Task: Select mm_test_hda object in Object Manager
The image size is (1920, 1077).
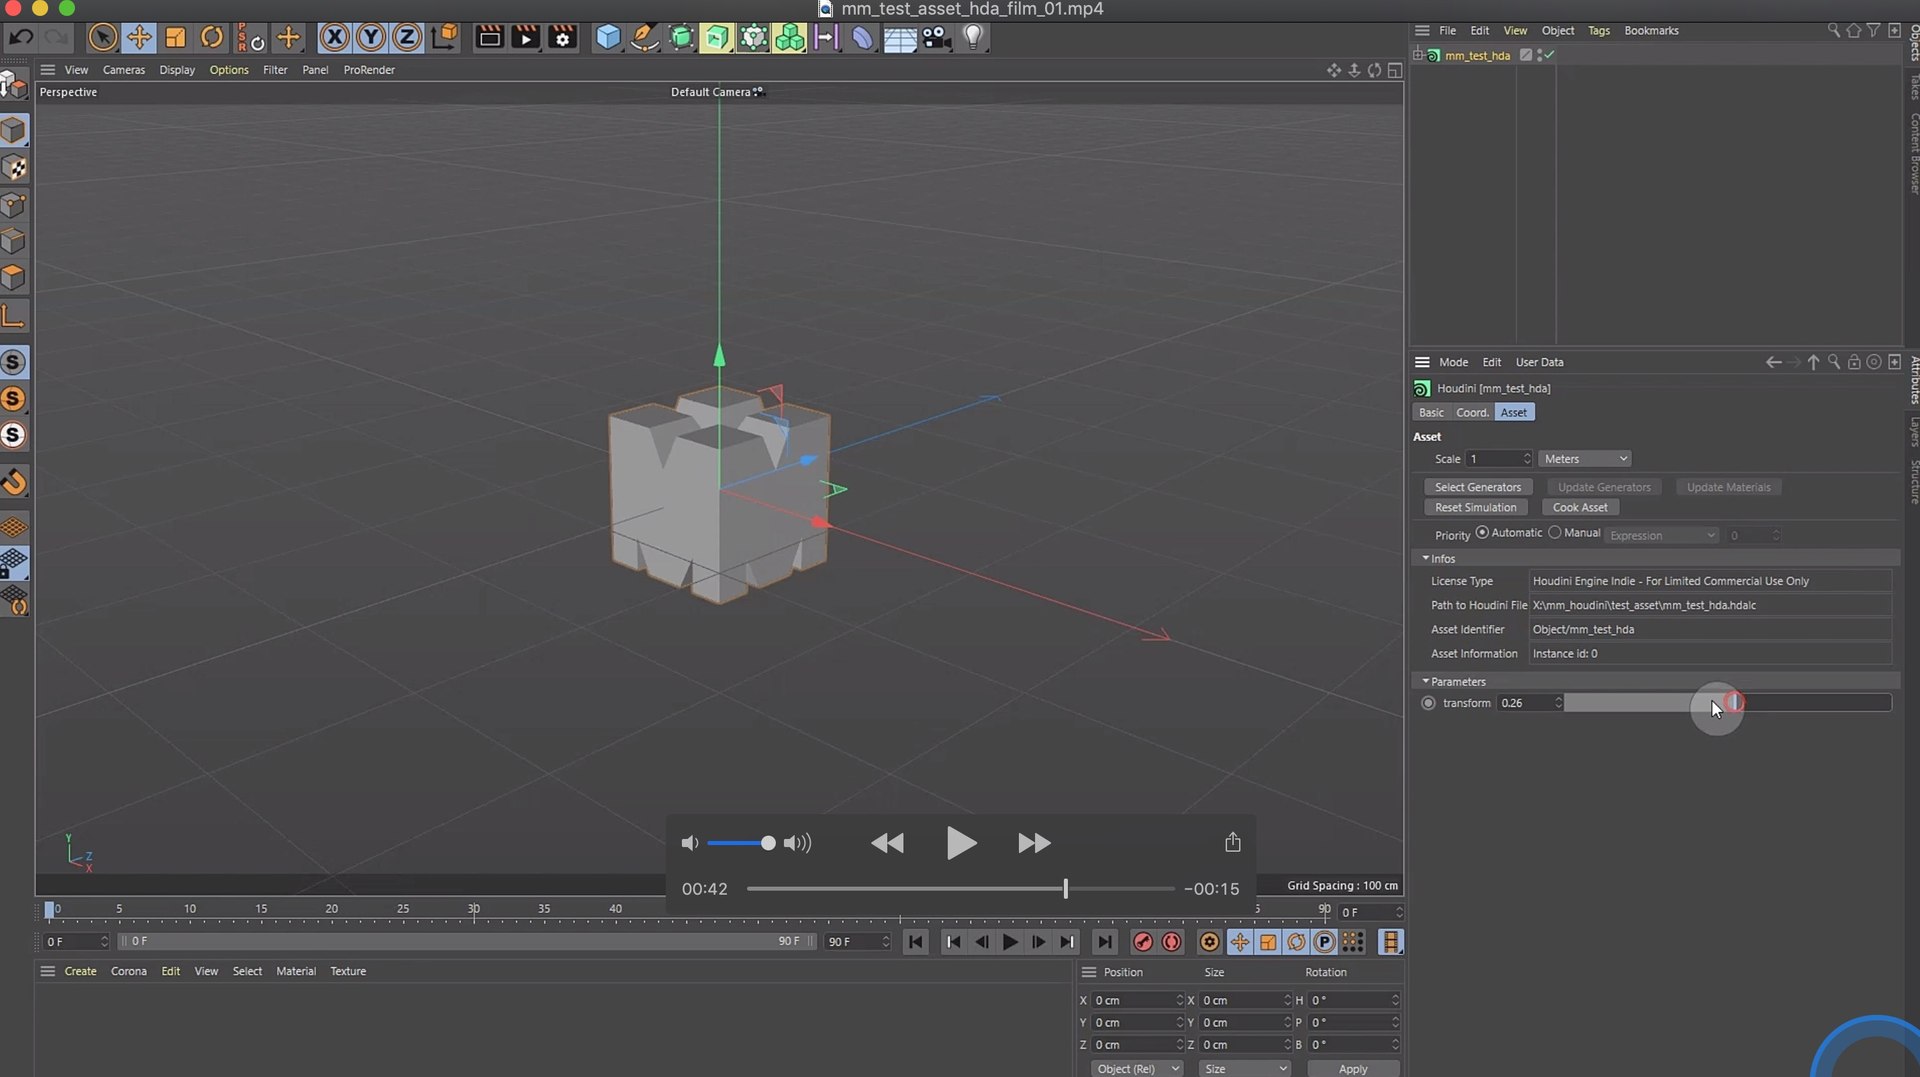Action: [1476, 56]
